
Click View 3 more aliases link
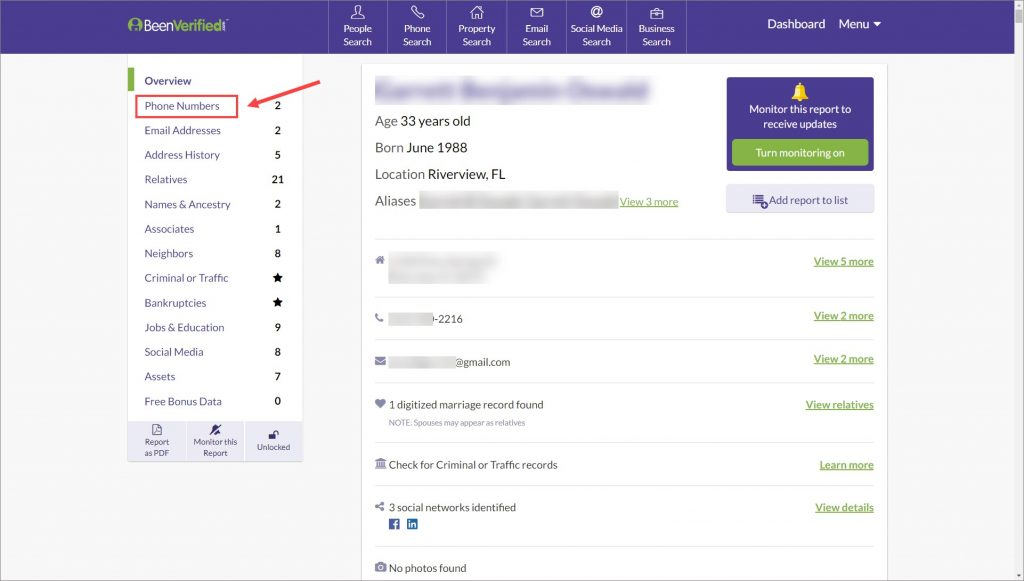point(648,202)
